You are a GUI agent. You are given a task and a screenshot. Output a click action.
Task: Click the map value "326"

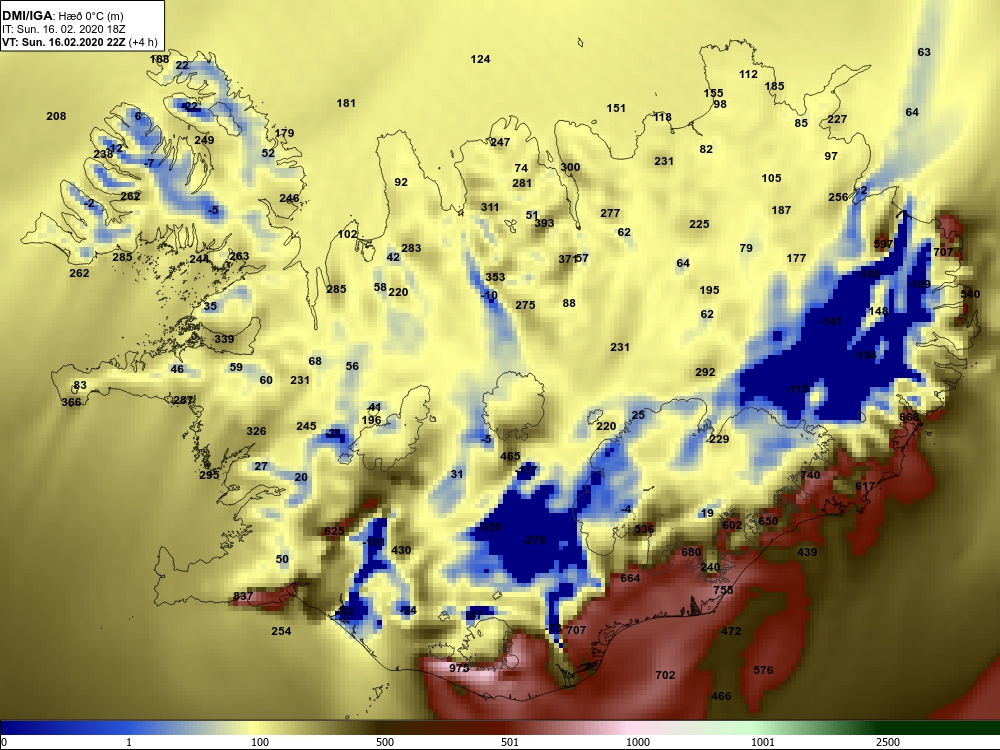(x=256, y=431)
